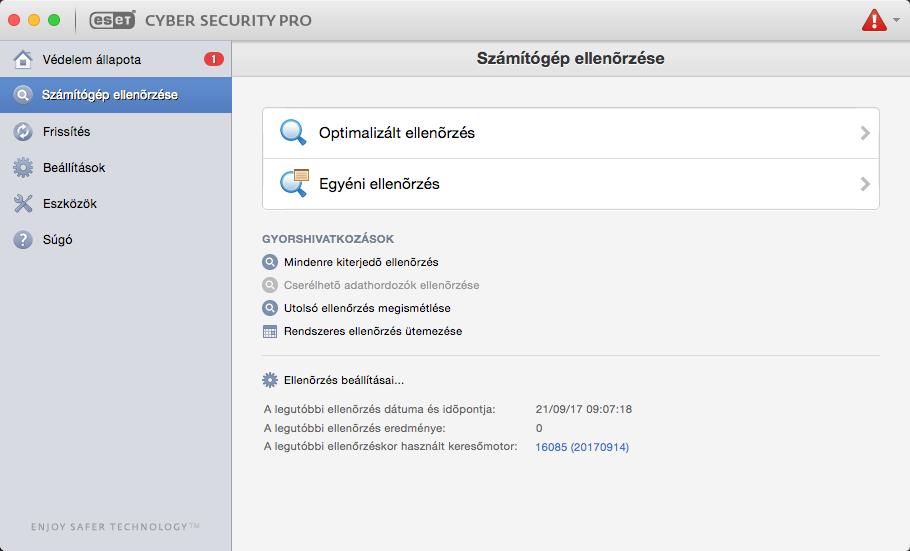Click the Egyéni ellenőrzés magnifier icon

tap(294, 183)
